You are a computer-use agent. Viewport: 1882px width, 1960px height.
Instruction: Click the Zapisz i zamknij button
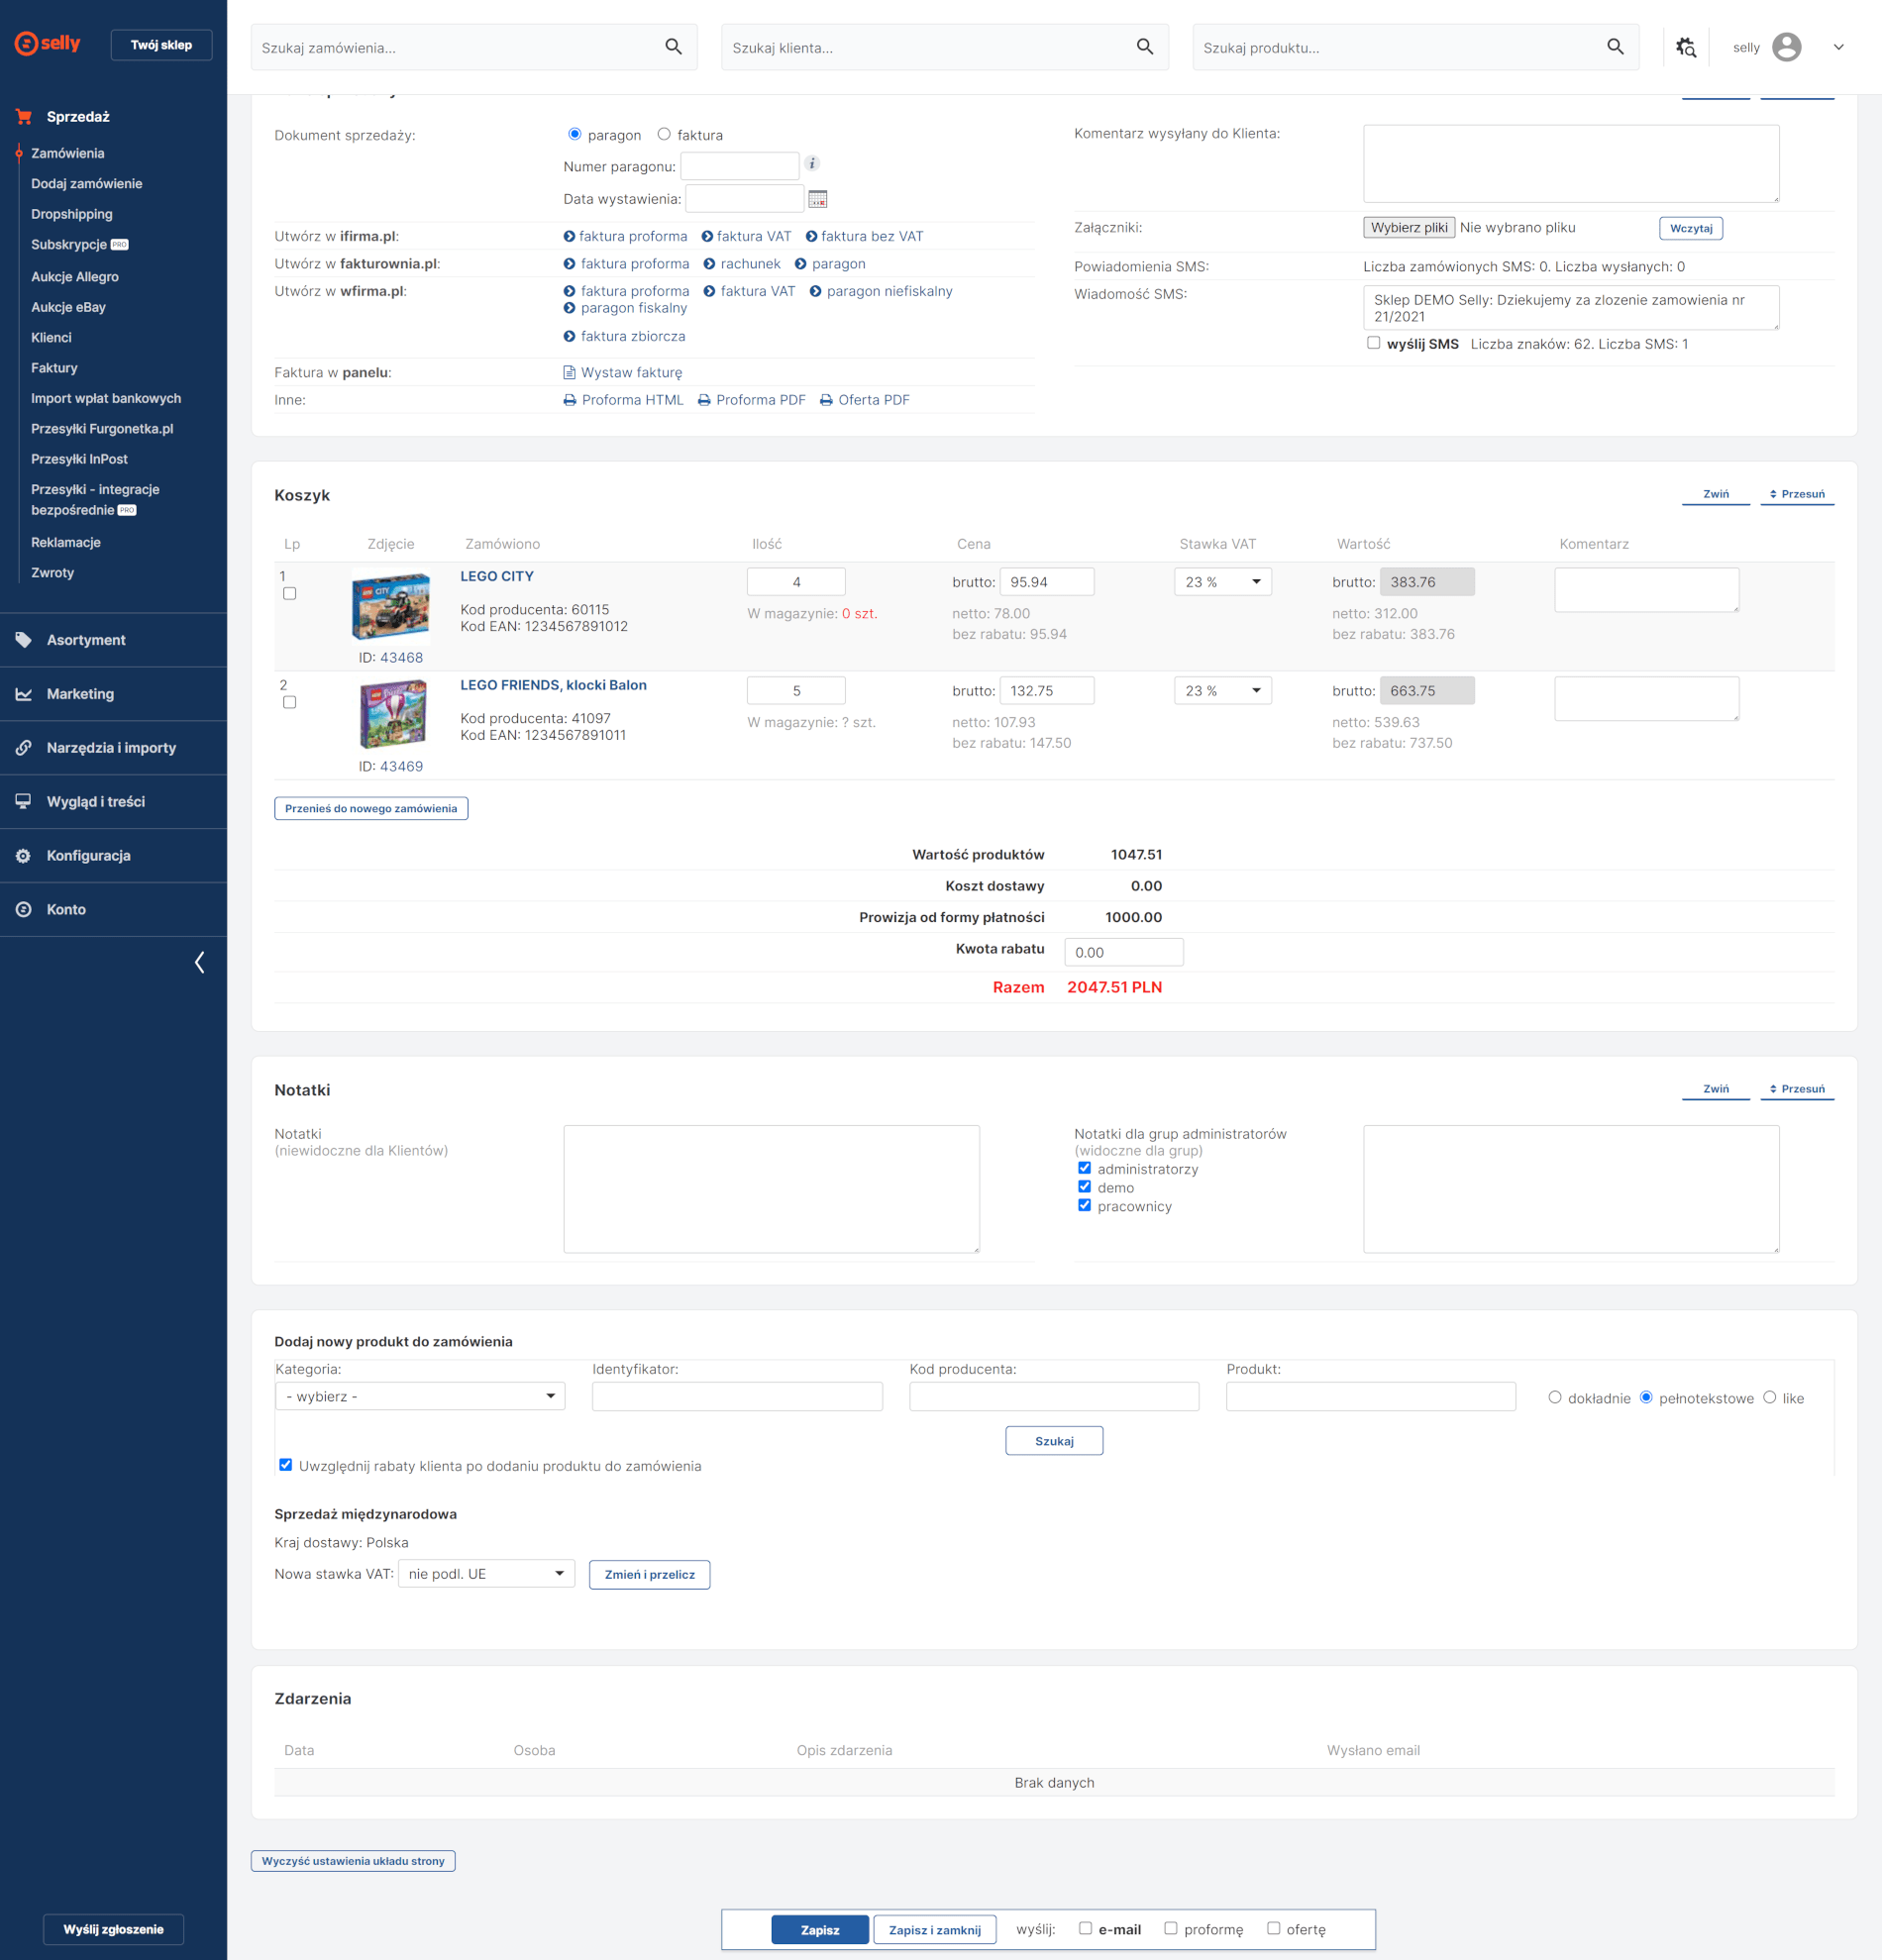click(935, 1930)
